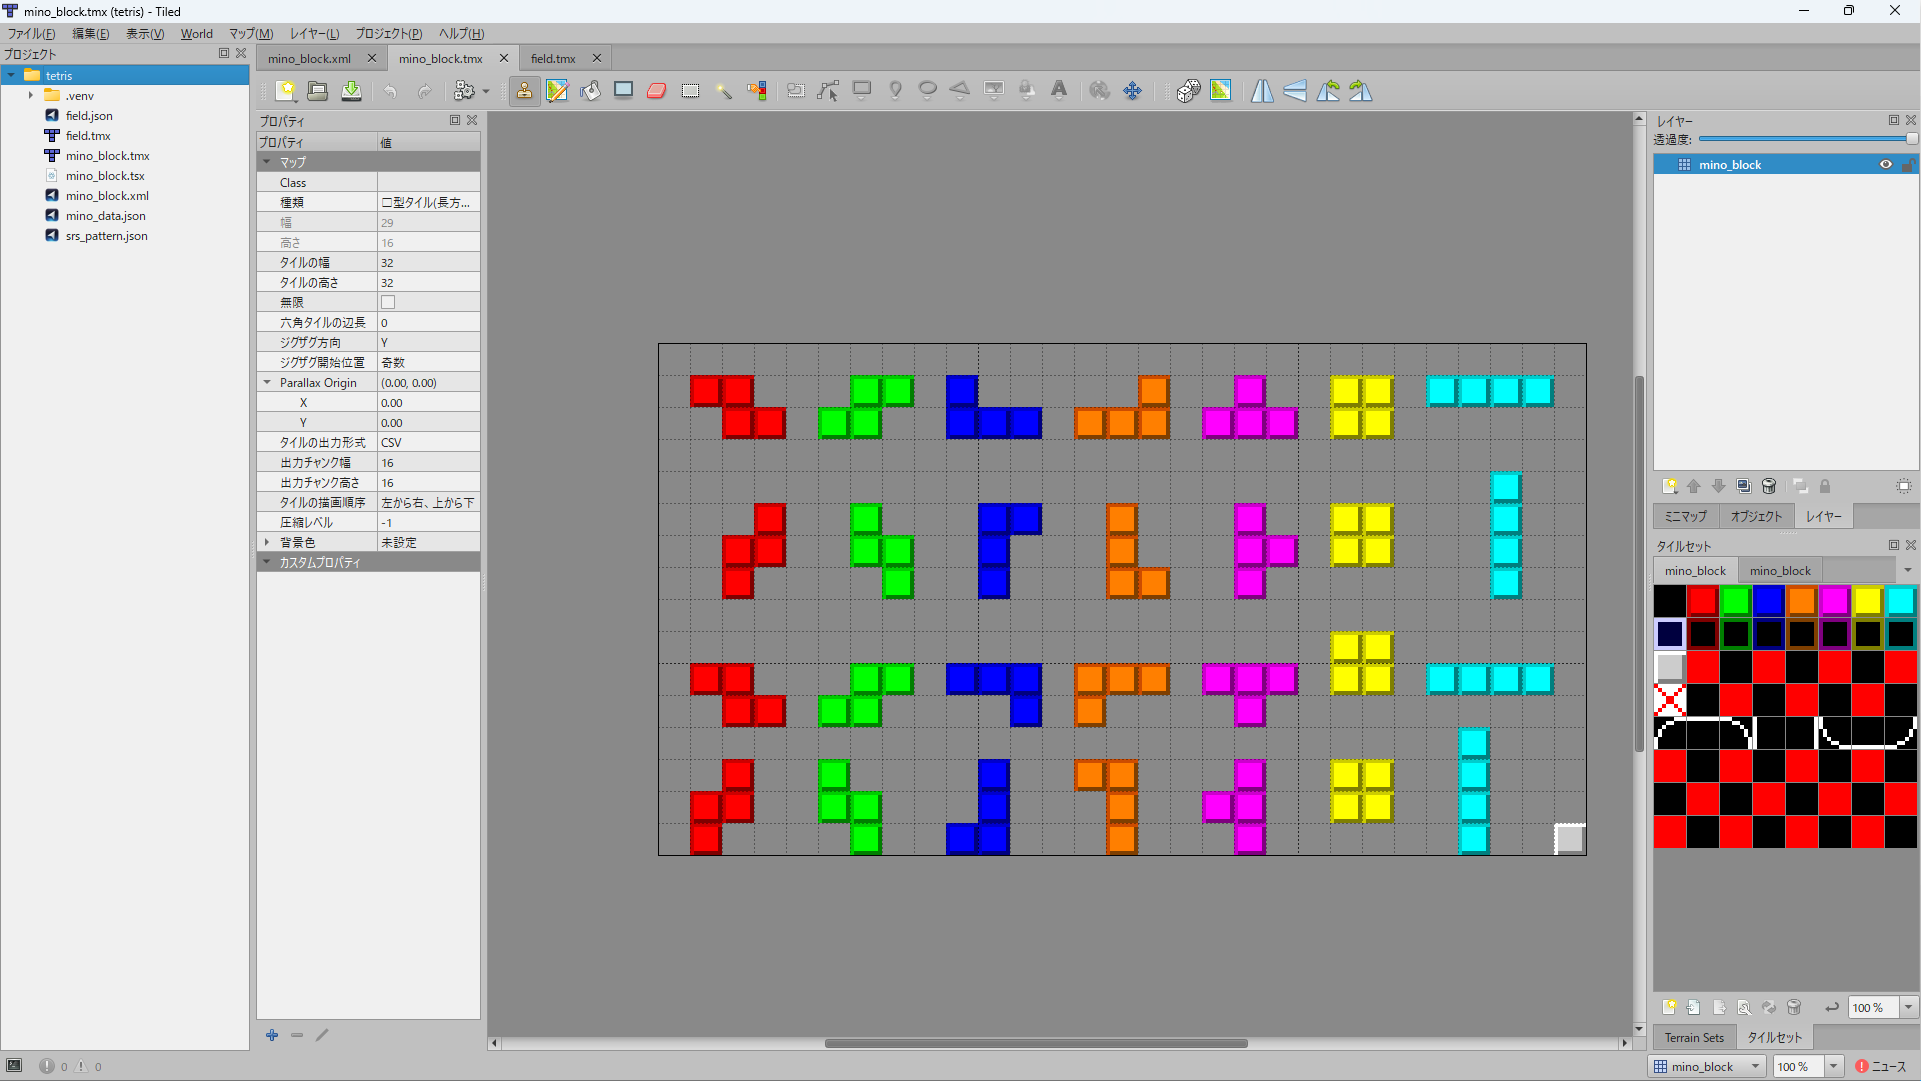Select the Bucket Fill tool
This screenshot has width=1921, height=1081.
590,91
